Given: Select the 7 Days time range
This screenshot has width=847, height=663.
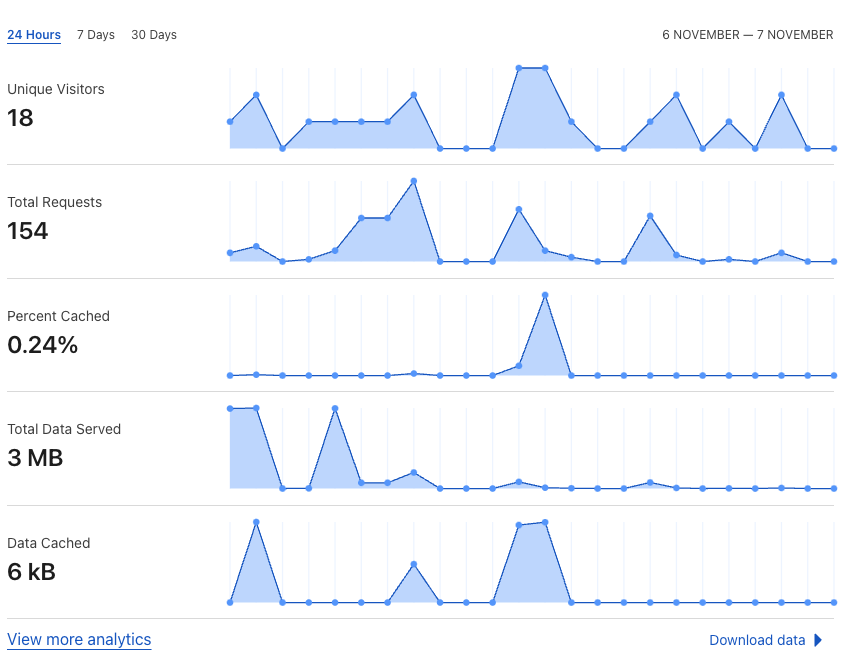Looking at the screenshot, I should coord(96,35).
